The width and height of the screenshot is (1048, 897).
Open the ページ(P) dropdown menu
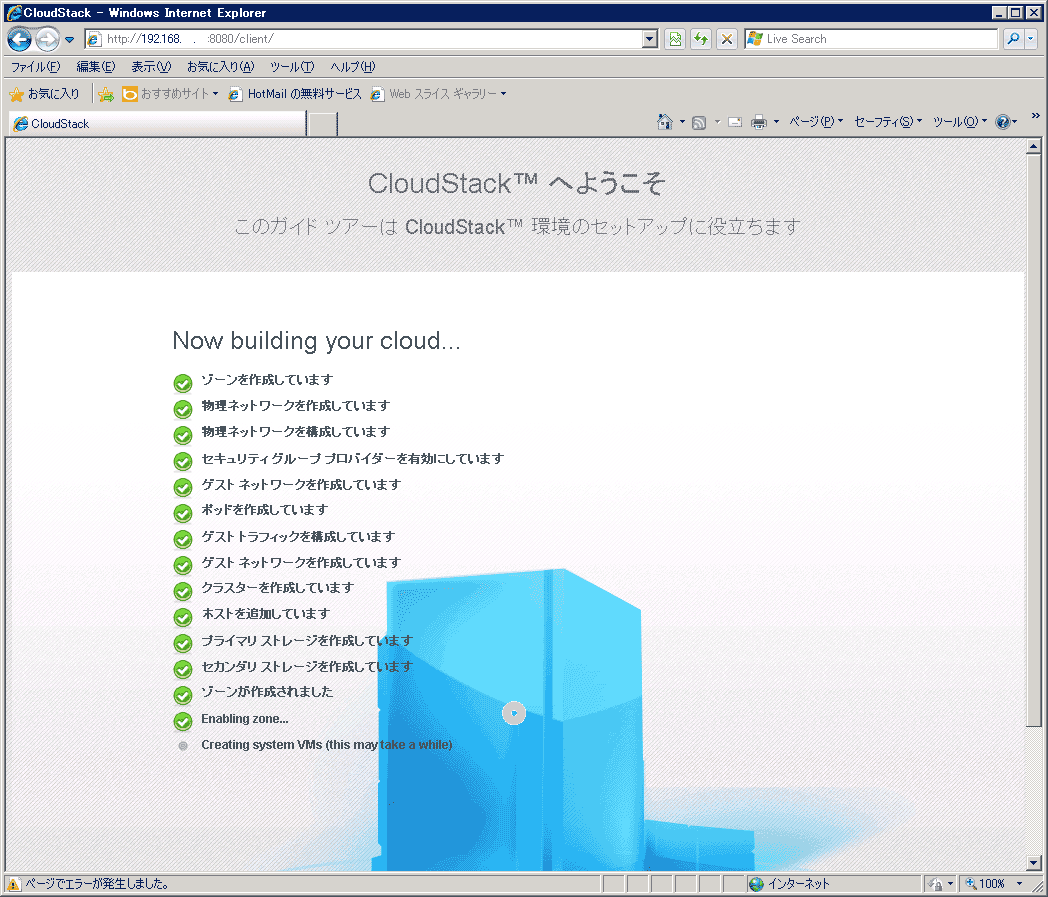[815, 122]
